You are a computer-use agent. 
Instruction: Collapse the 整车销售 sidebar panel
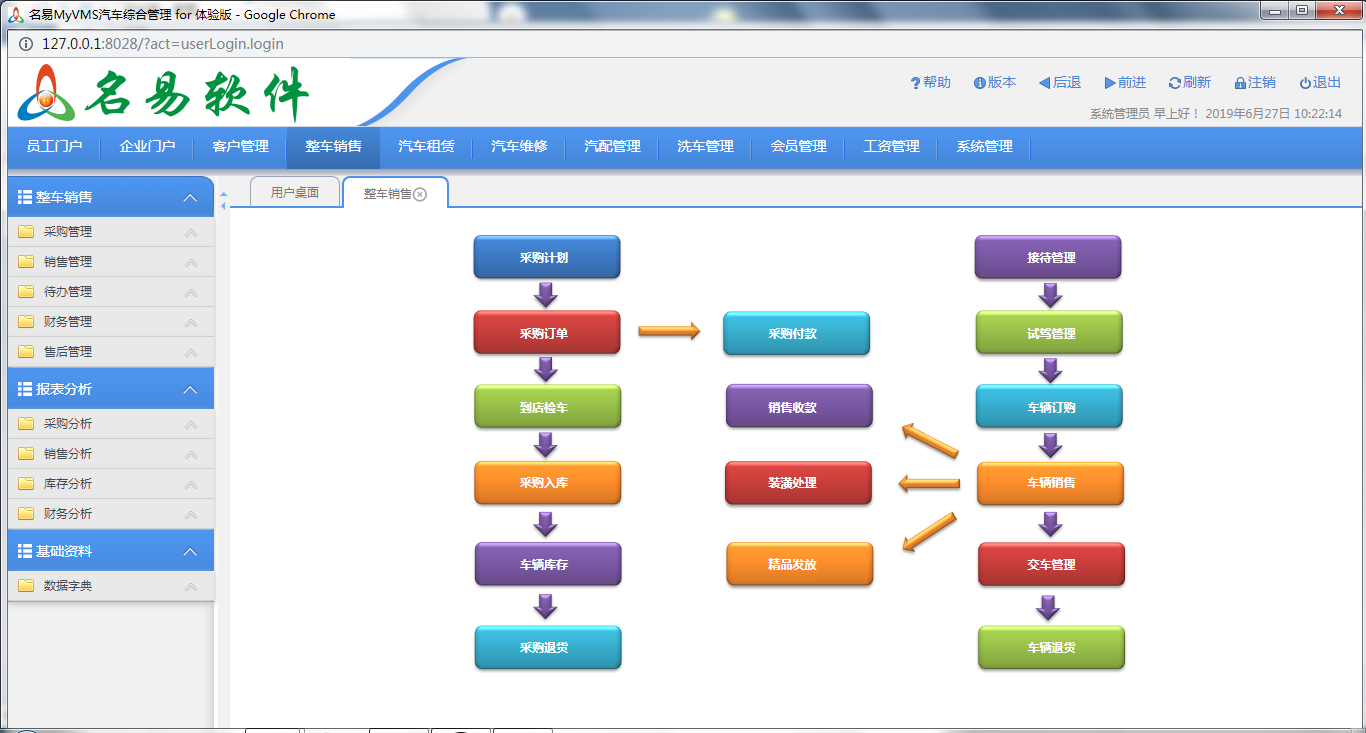pyautogui.click(x=190, y=198)
